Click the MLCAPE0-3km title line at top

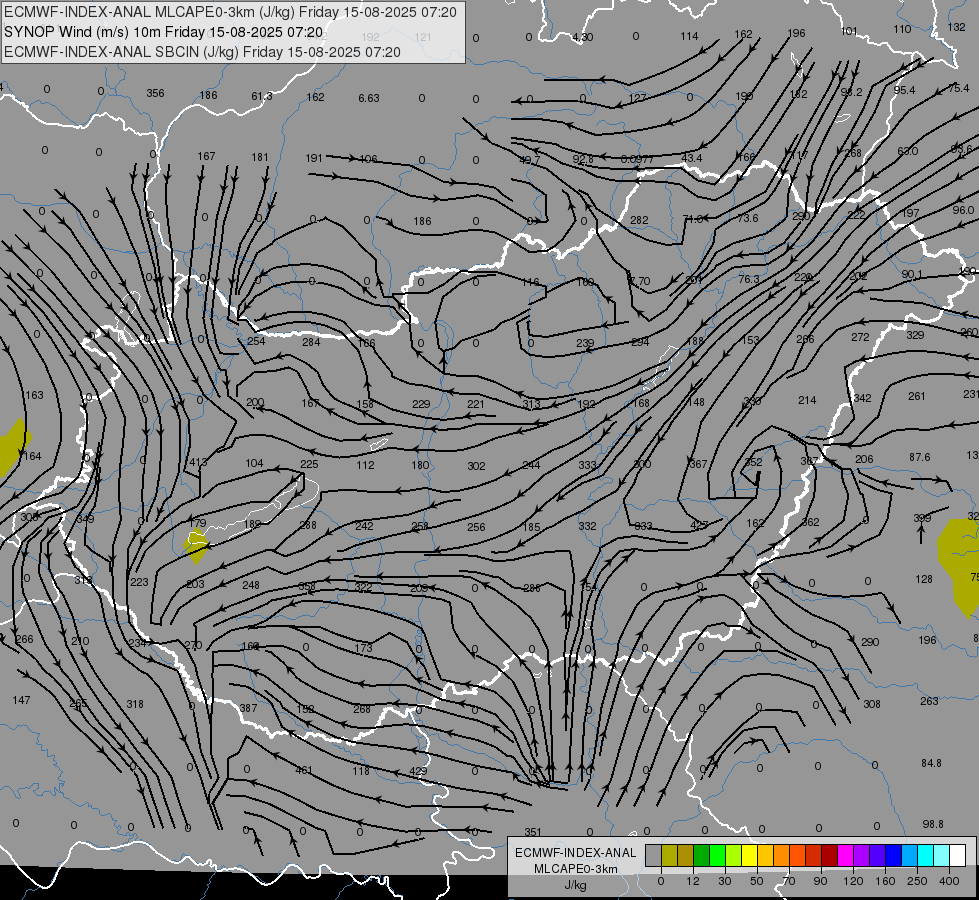(x=230, y=12)
